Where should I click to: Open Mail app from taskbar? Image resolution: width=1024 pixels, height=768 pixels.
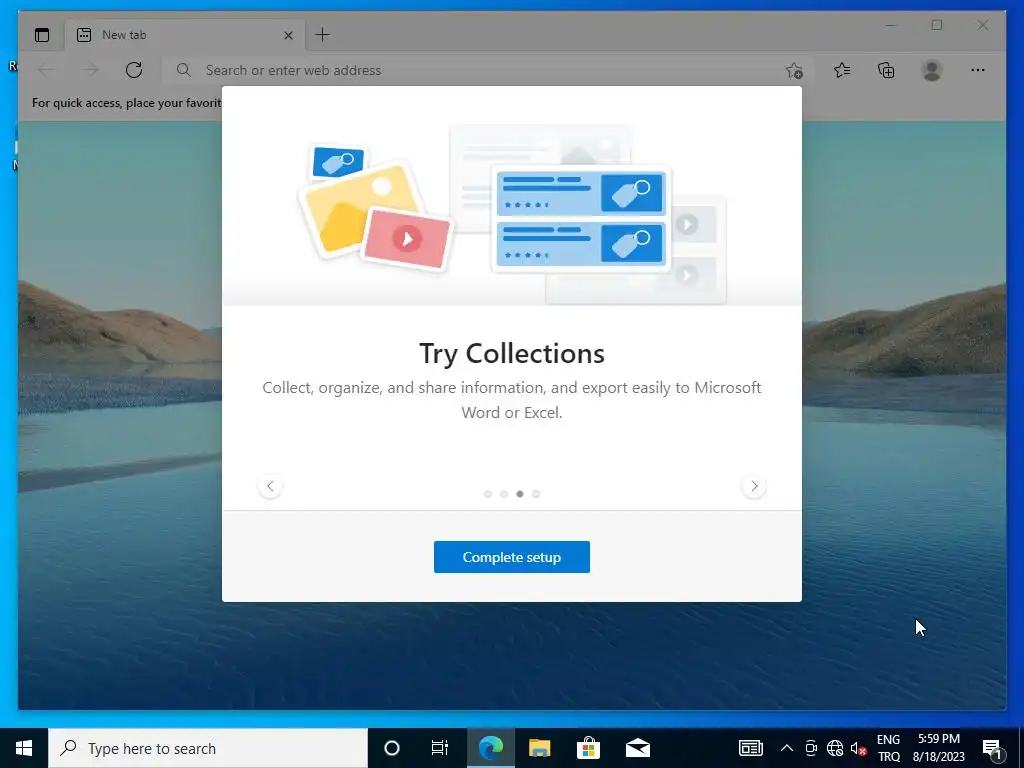(637, 748)
